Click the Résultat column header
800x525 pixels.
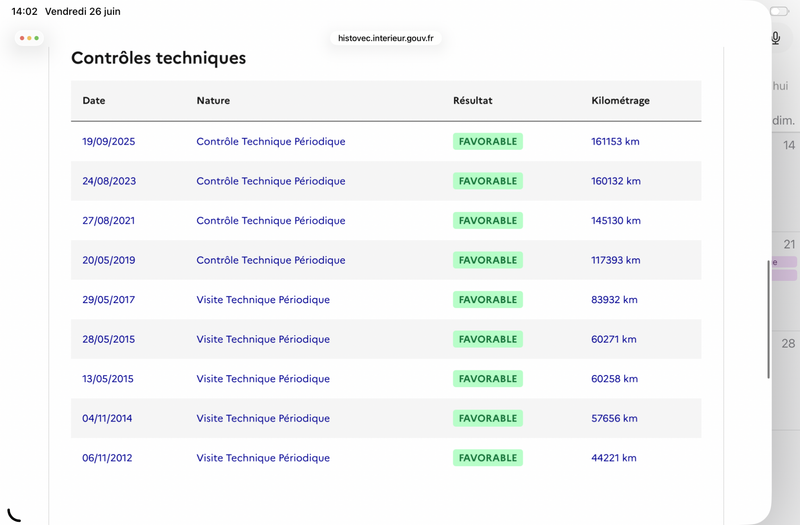click(472, 101)
